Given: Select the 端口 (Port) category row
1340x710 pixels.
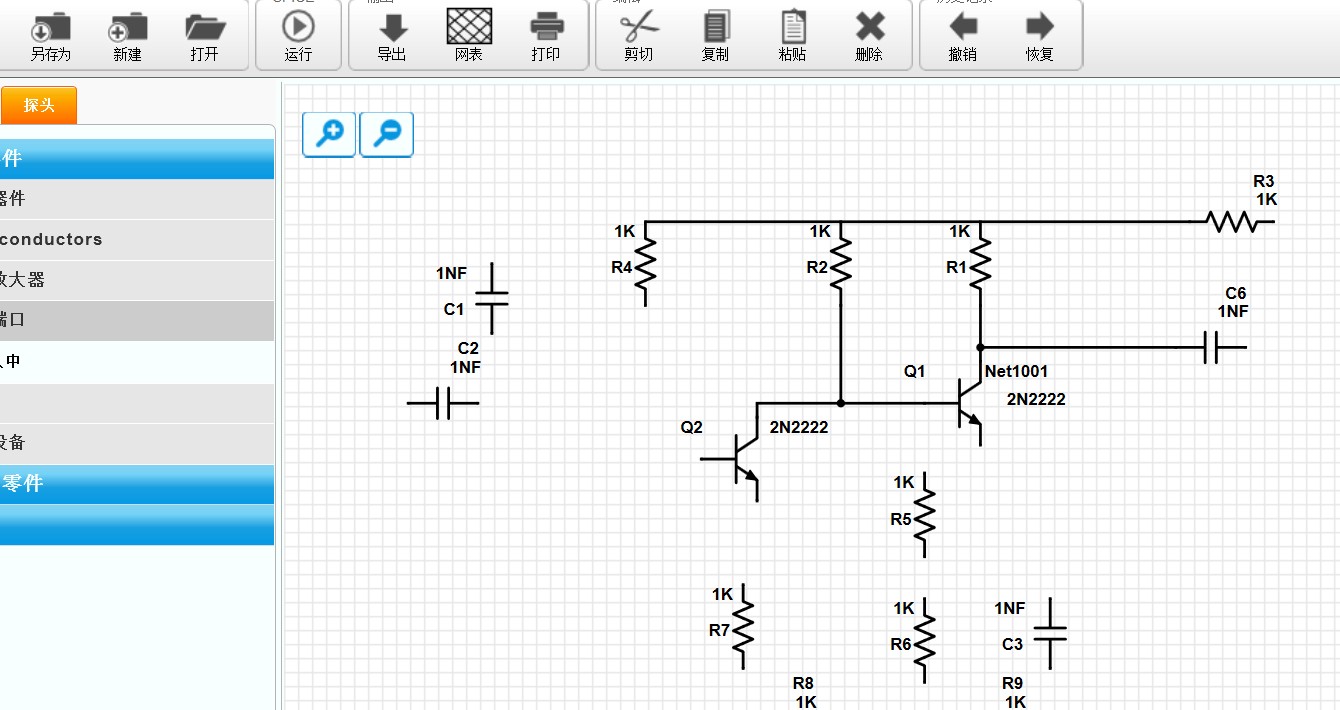Looking at the screenshot, I should 137,320.
